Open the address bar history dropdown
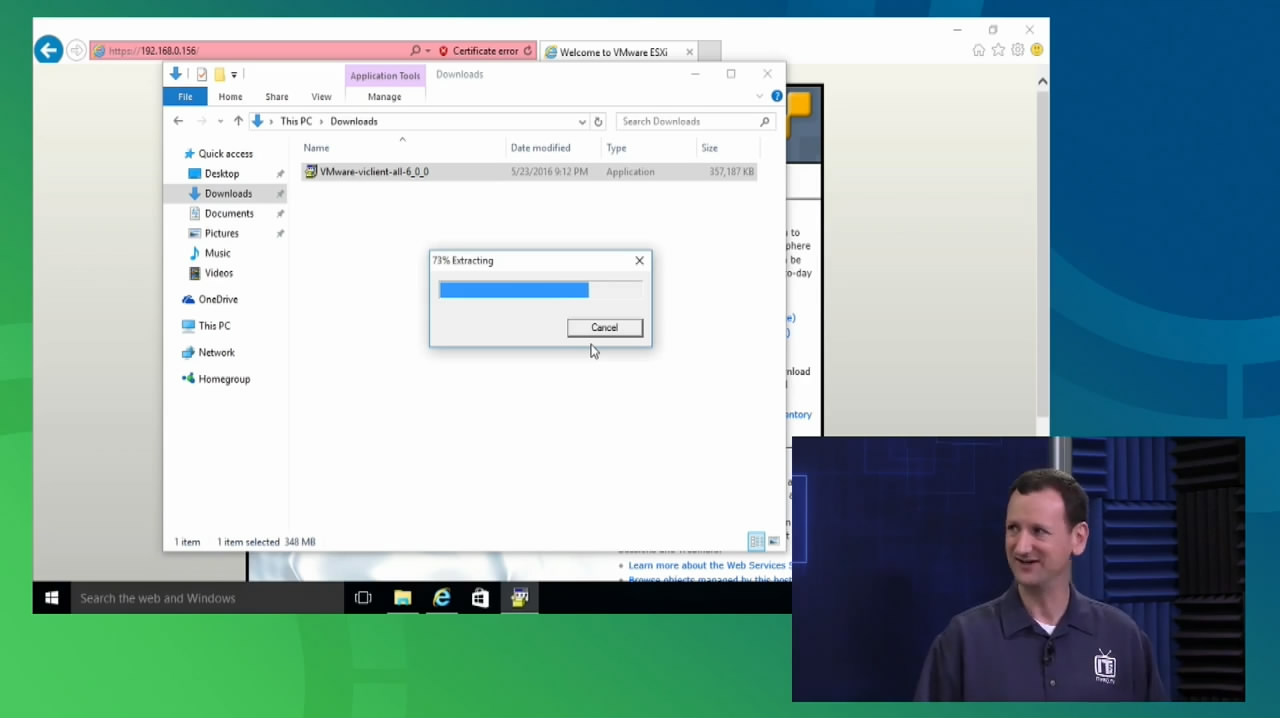This screenshot has height=718, width=1280. coord(582,122)
